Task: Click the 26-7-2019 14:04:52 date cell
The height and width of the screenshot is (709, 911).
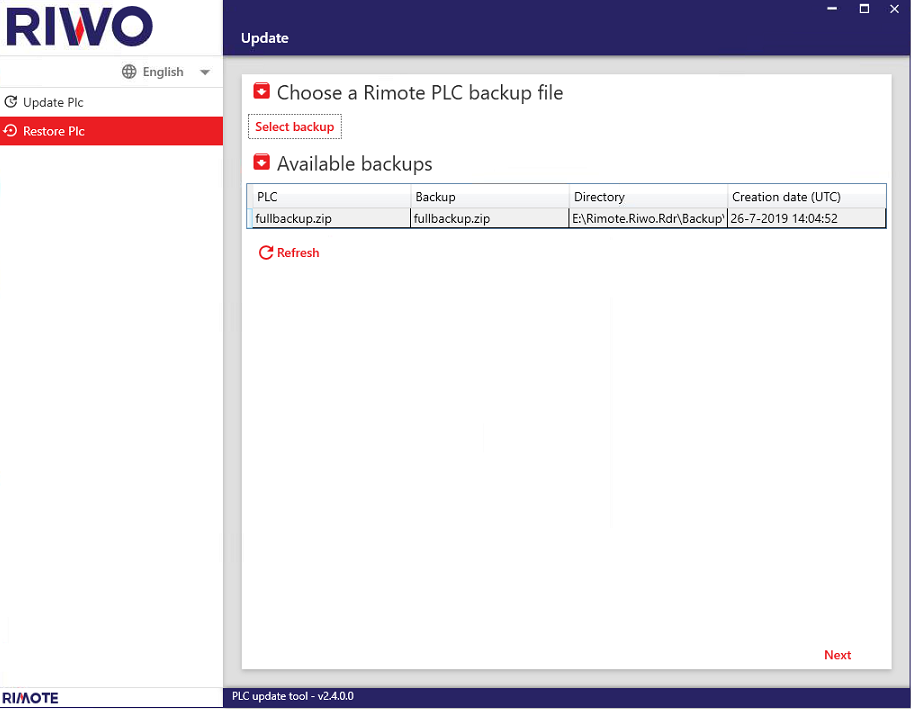Action: 806,219
